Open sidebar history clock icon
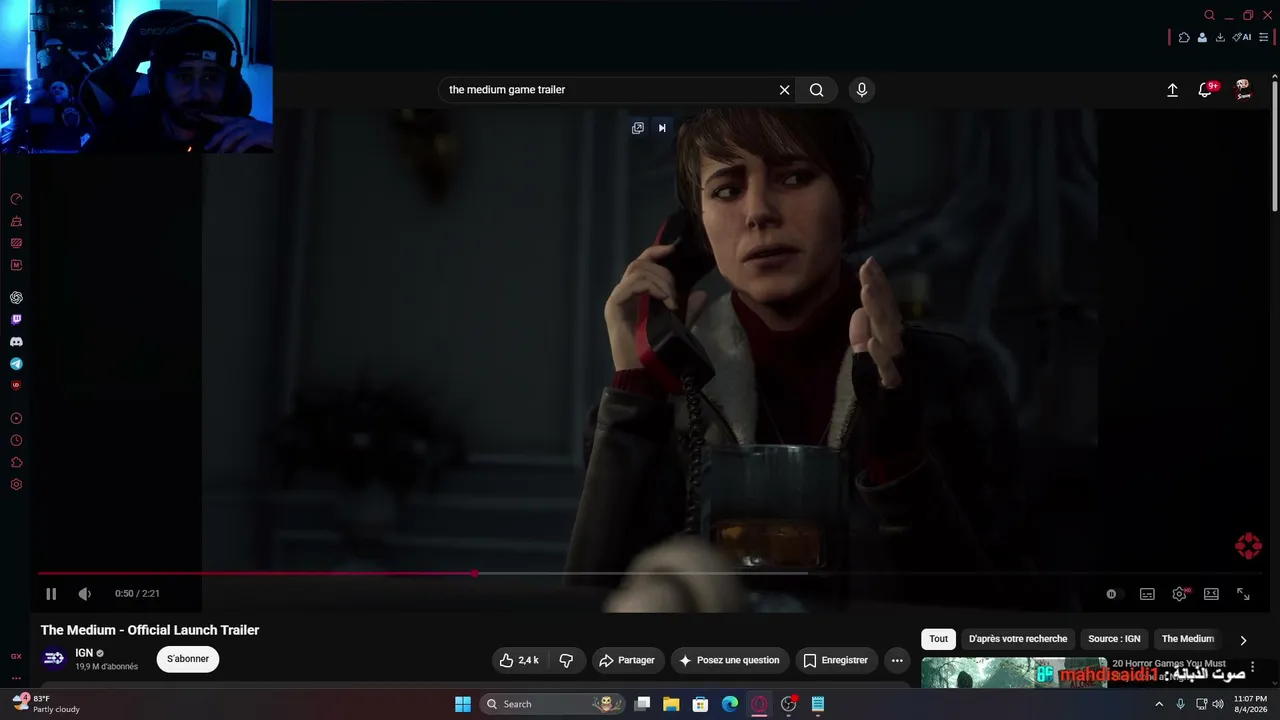 [16, 441]
